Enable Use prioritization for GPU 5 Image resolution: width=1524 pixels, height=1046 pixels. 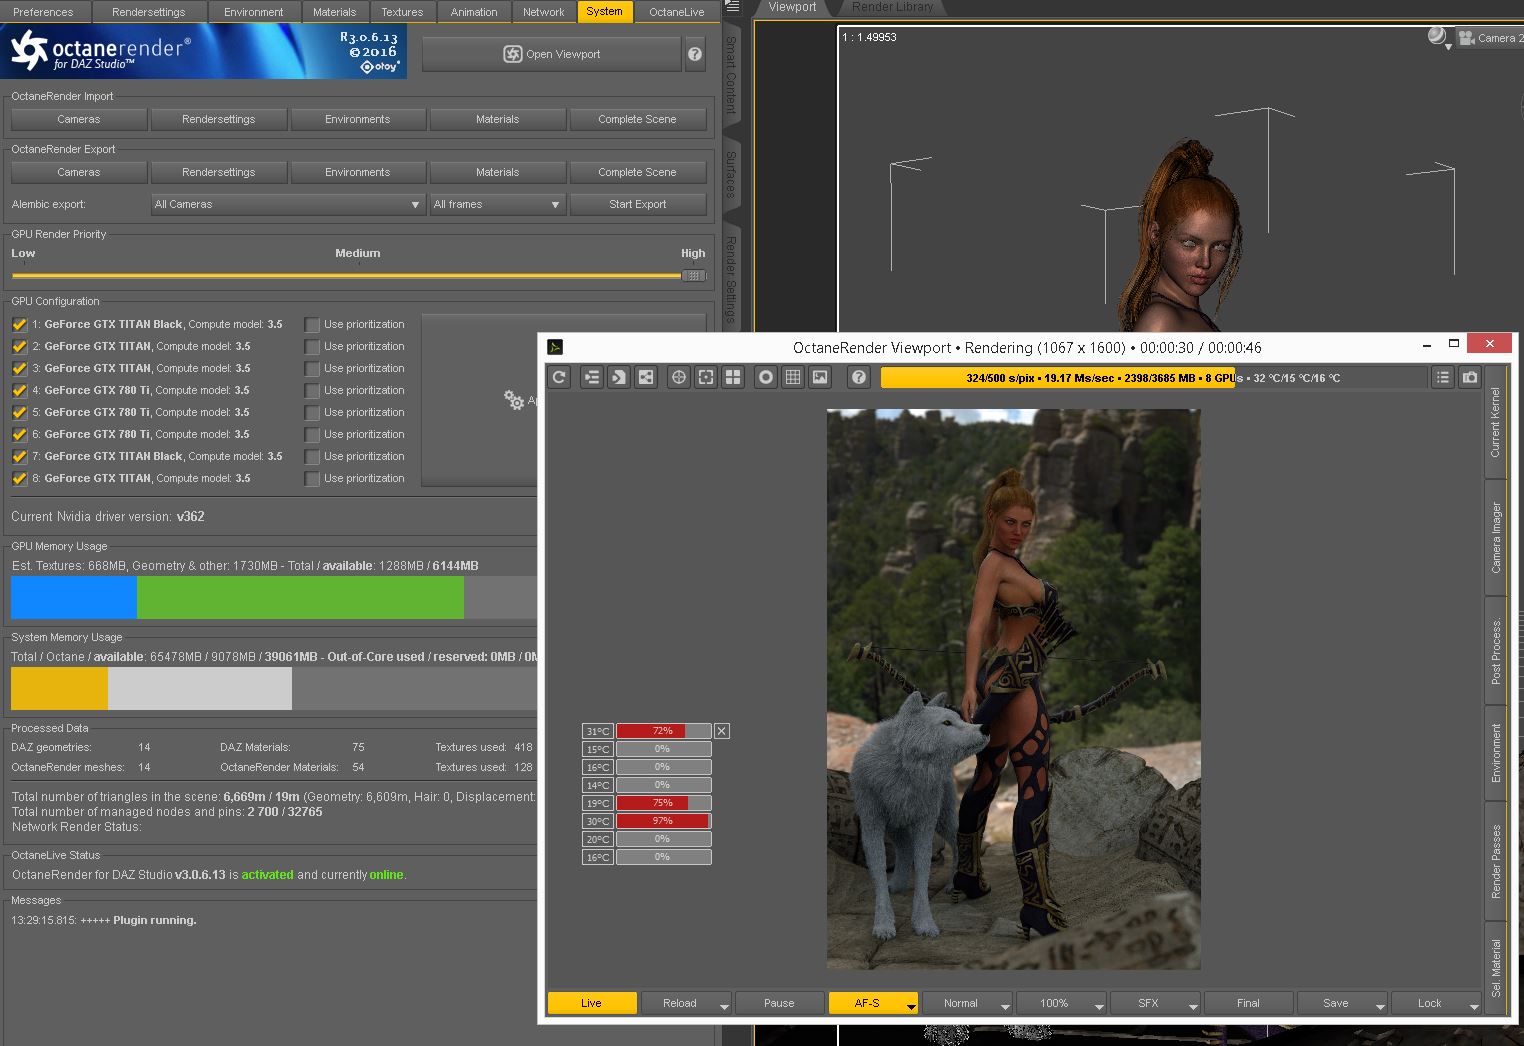pyautogui.click(x=312, y=413)
